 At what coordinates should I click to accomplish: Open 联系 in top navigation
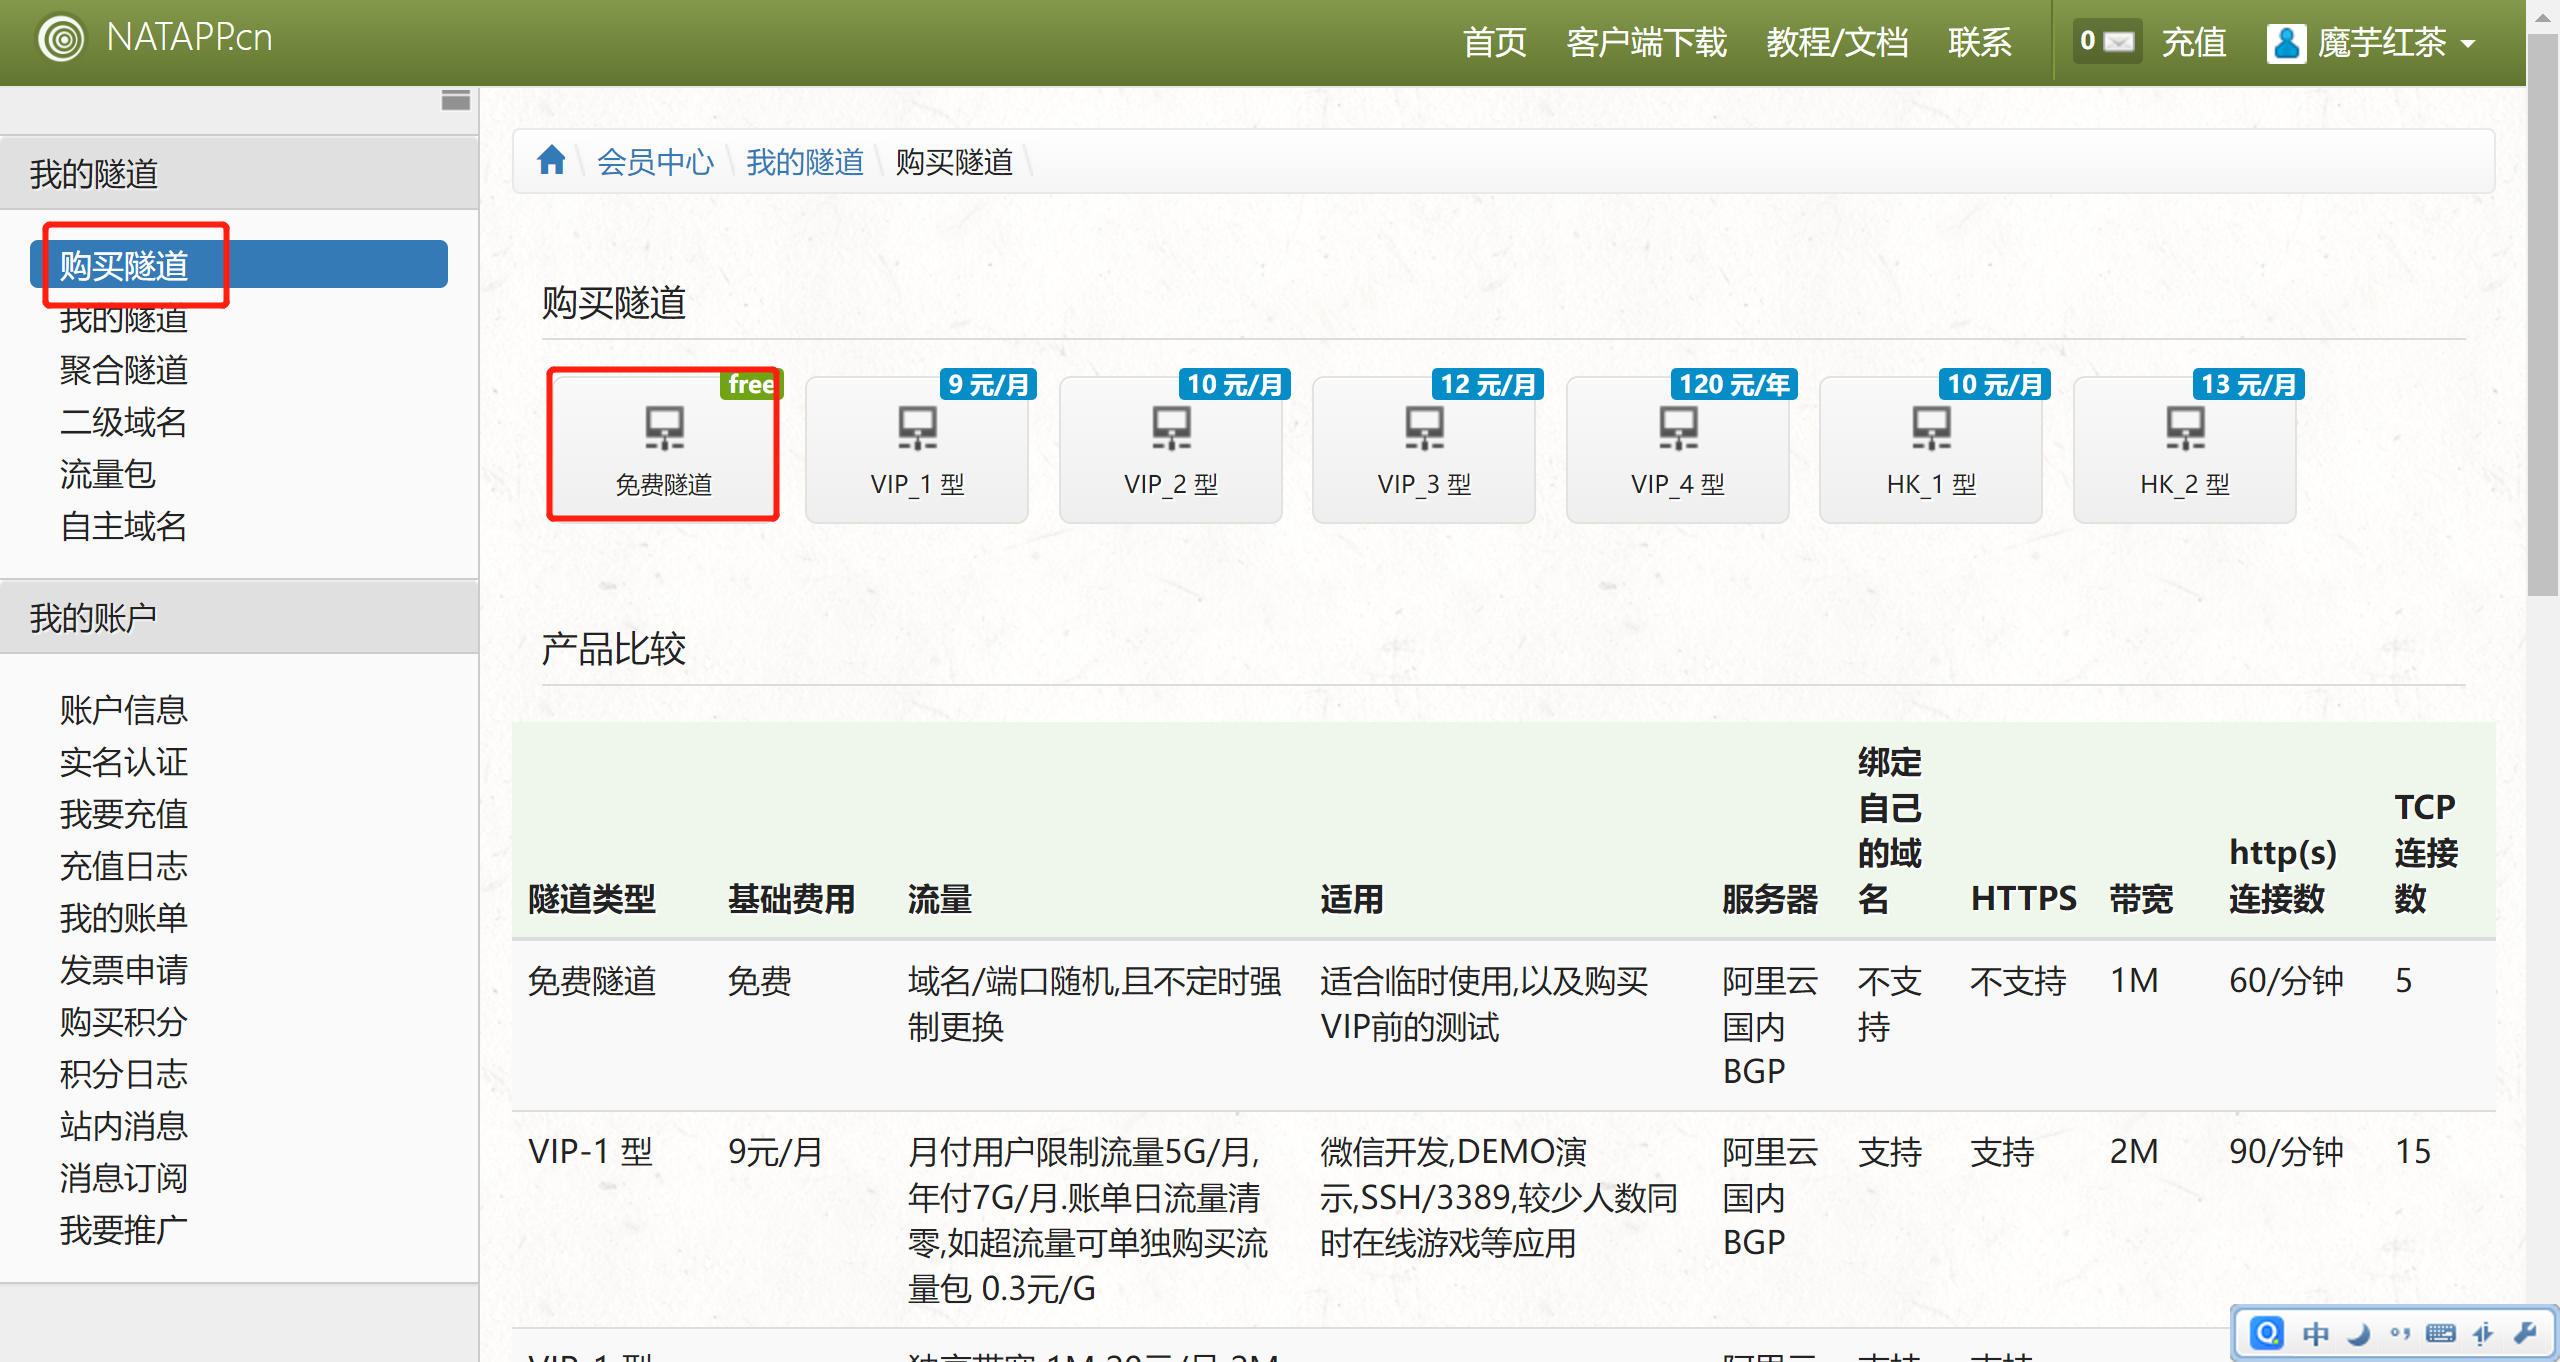(1979, 43)
